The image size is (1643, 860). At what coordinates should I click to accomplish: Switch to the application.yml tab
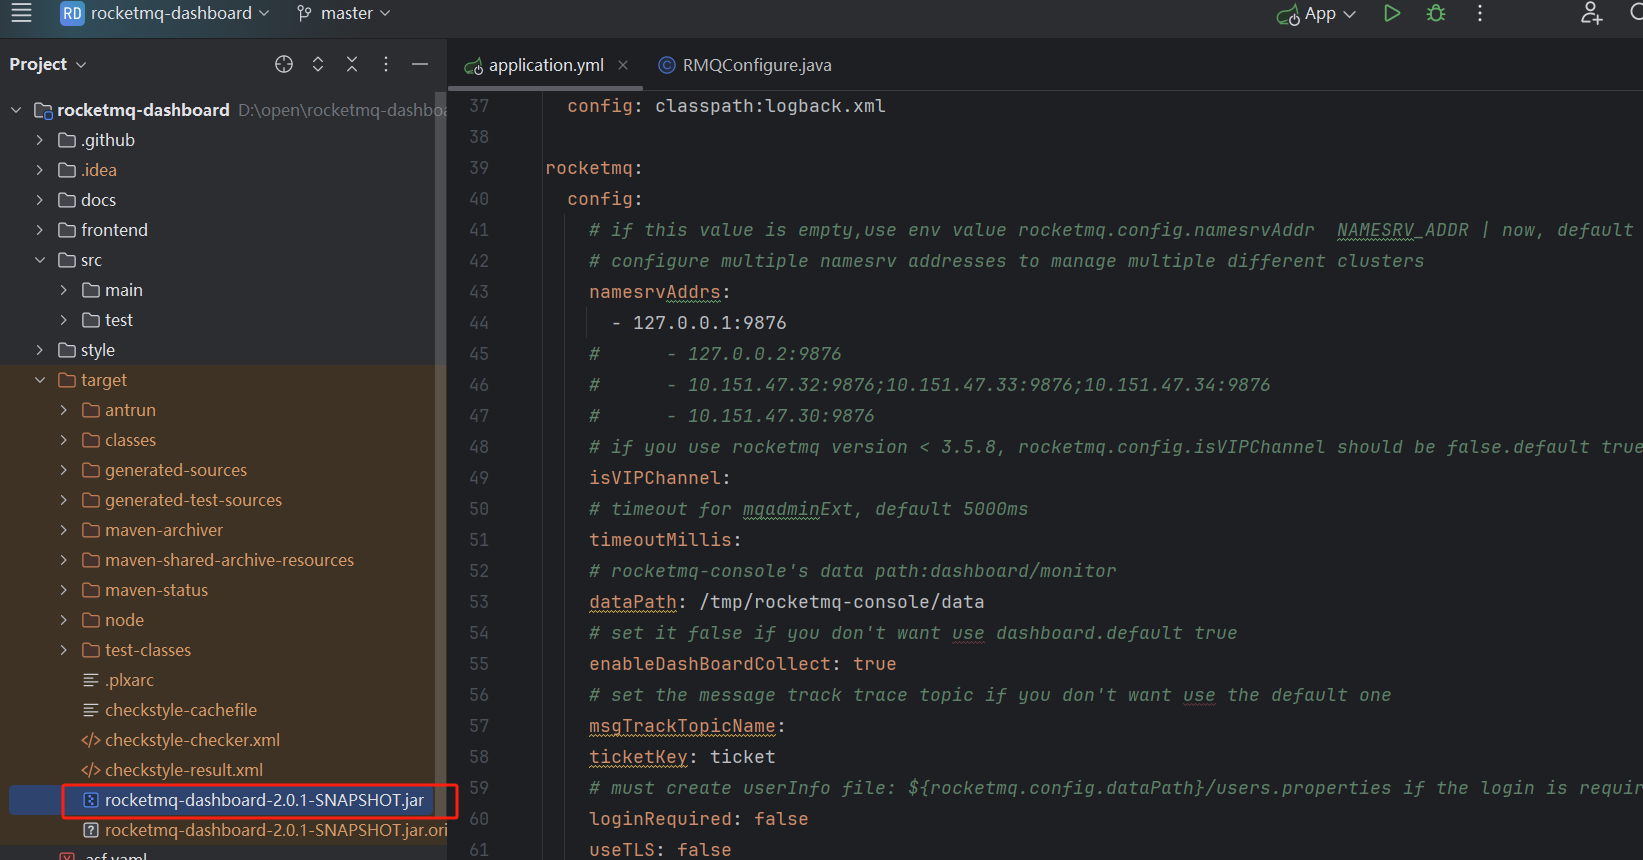click(546, 65)
